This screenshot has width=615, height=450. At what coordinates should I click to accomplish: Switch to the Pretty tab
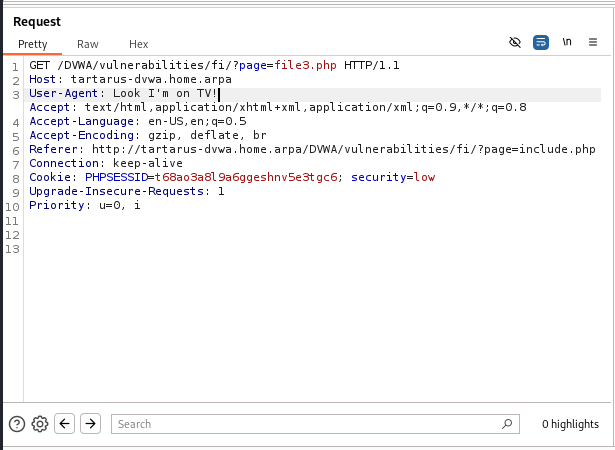click(32, 44)
